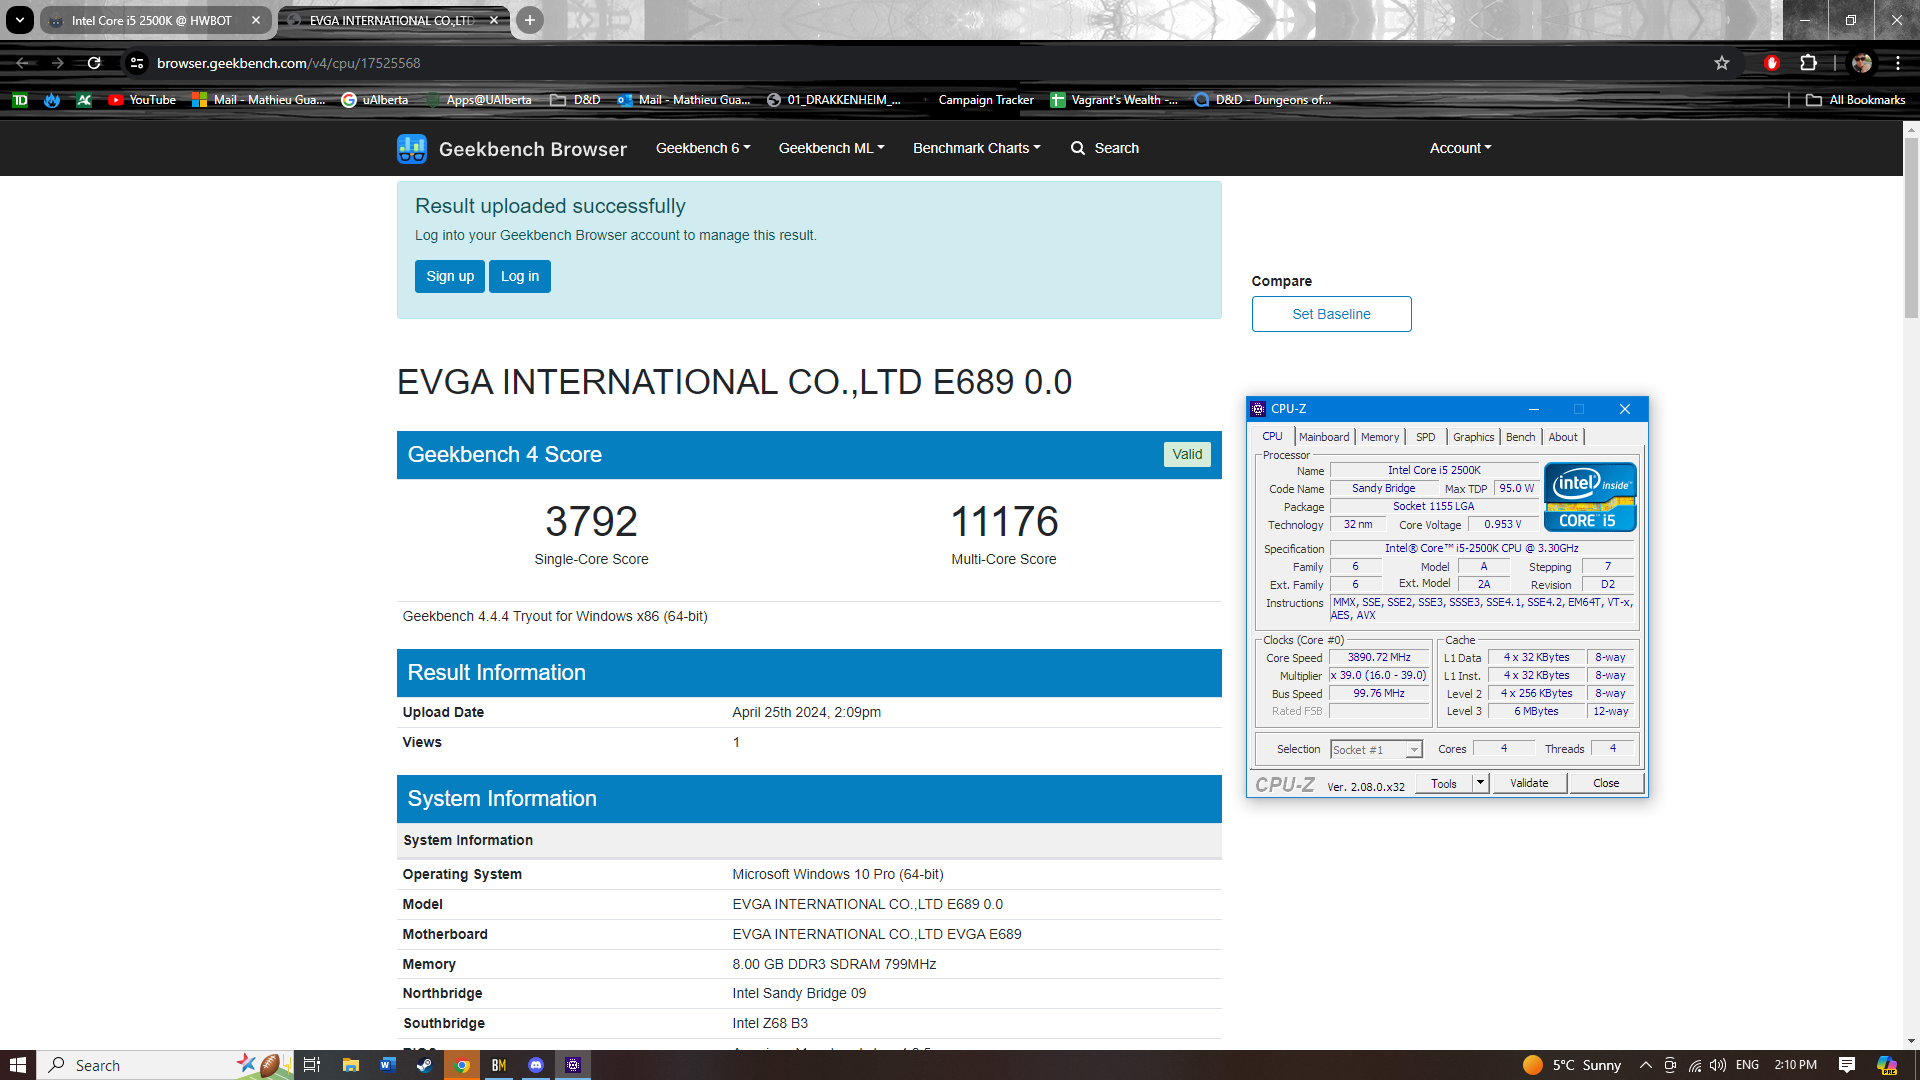
Task: Open the notification center icon
Action: 1847,1065
